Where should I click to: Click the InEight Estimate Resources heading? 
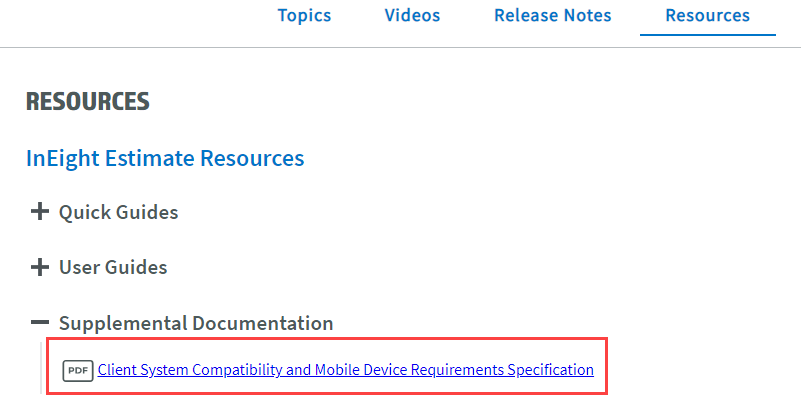[165, 158]
